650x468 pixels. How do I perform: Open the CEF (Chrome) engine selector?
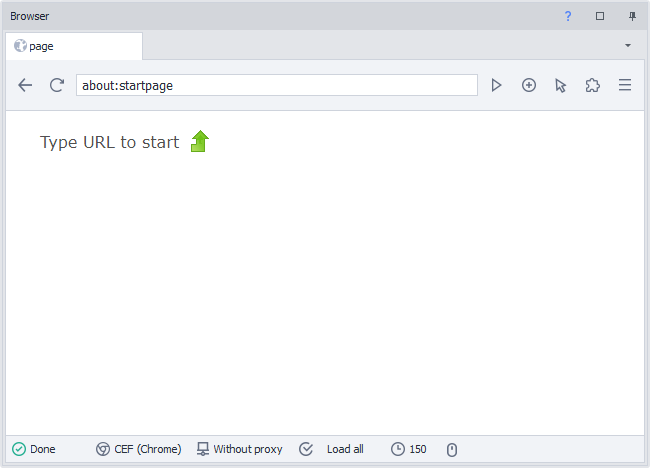point(139,450)
